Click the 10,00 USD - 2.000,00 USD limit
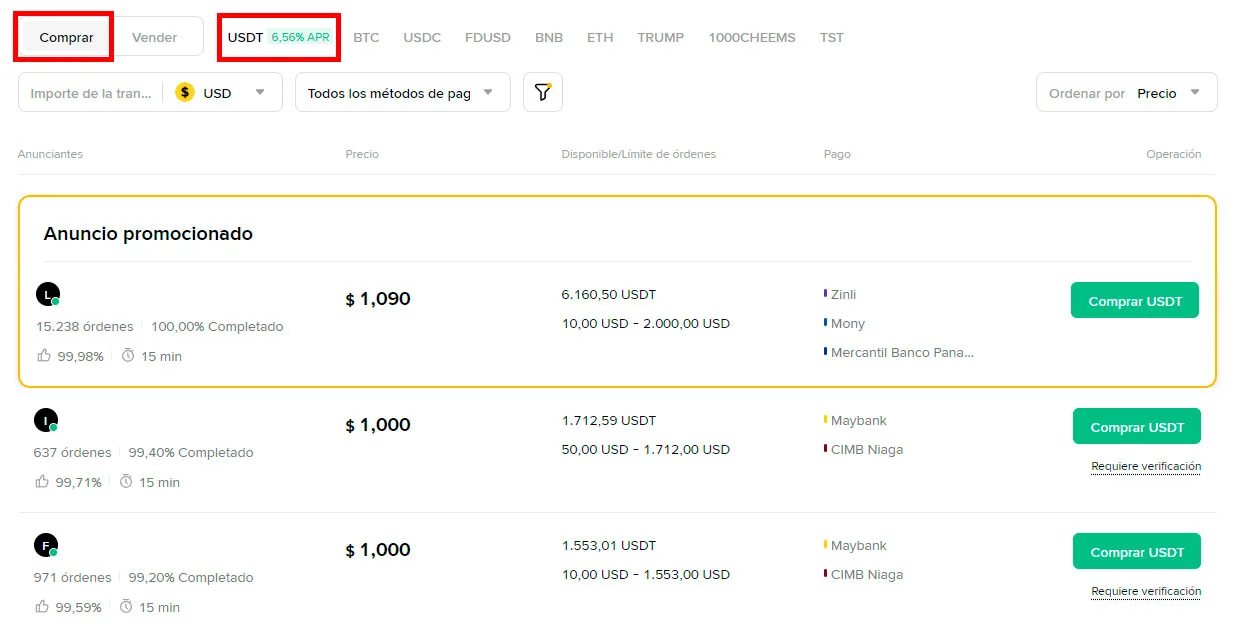The width and height of the screenshot is (1236, 629). 646,323
